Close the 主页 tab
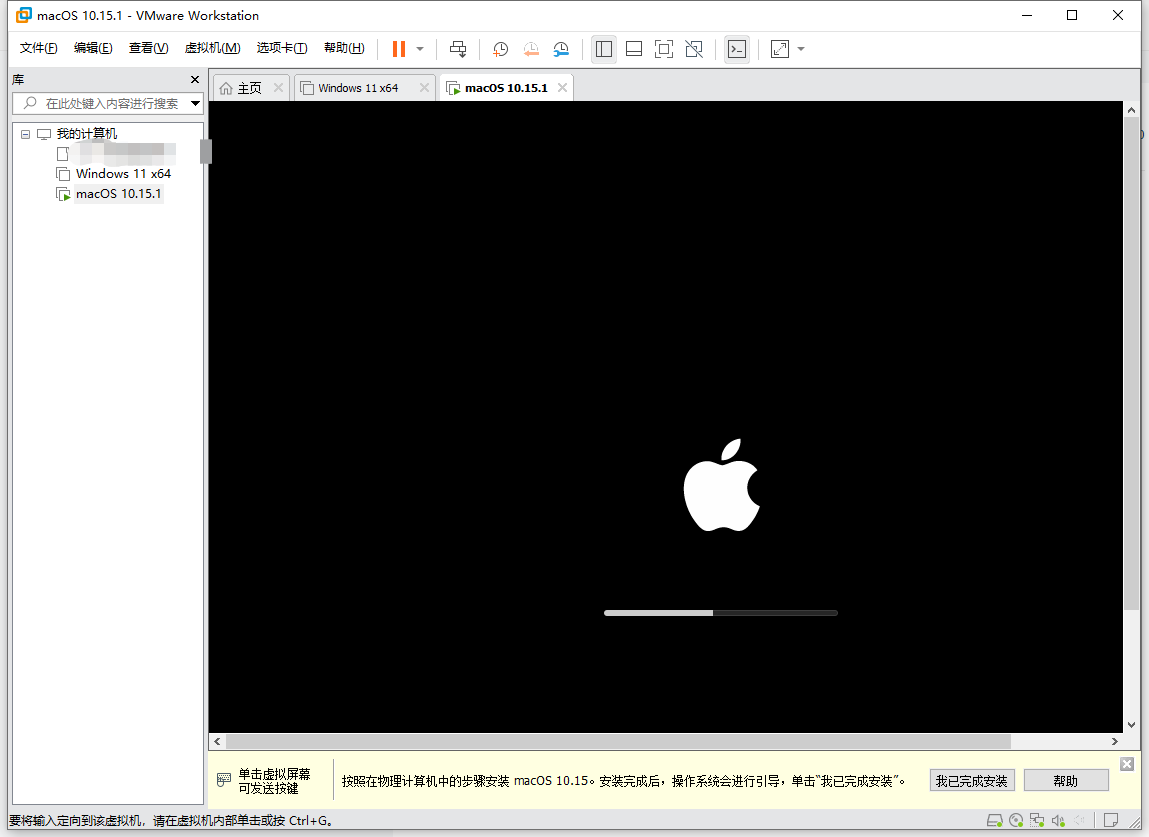1149x837 pixels. pyautogui.click(x=278, y=87)
